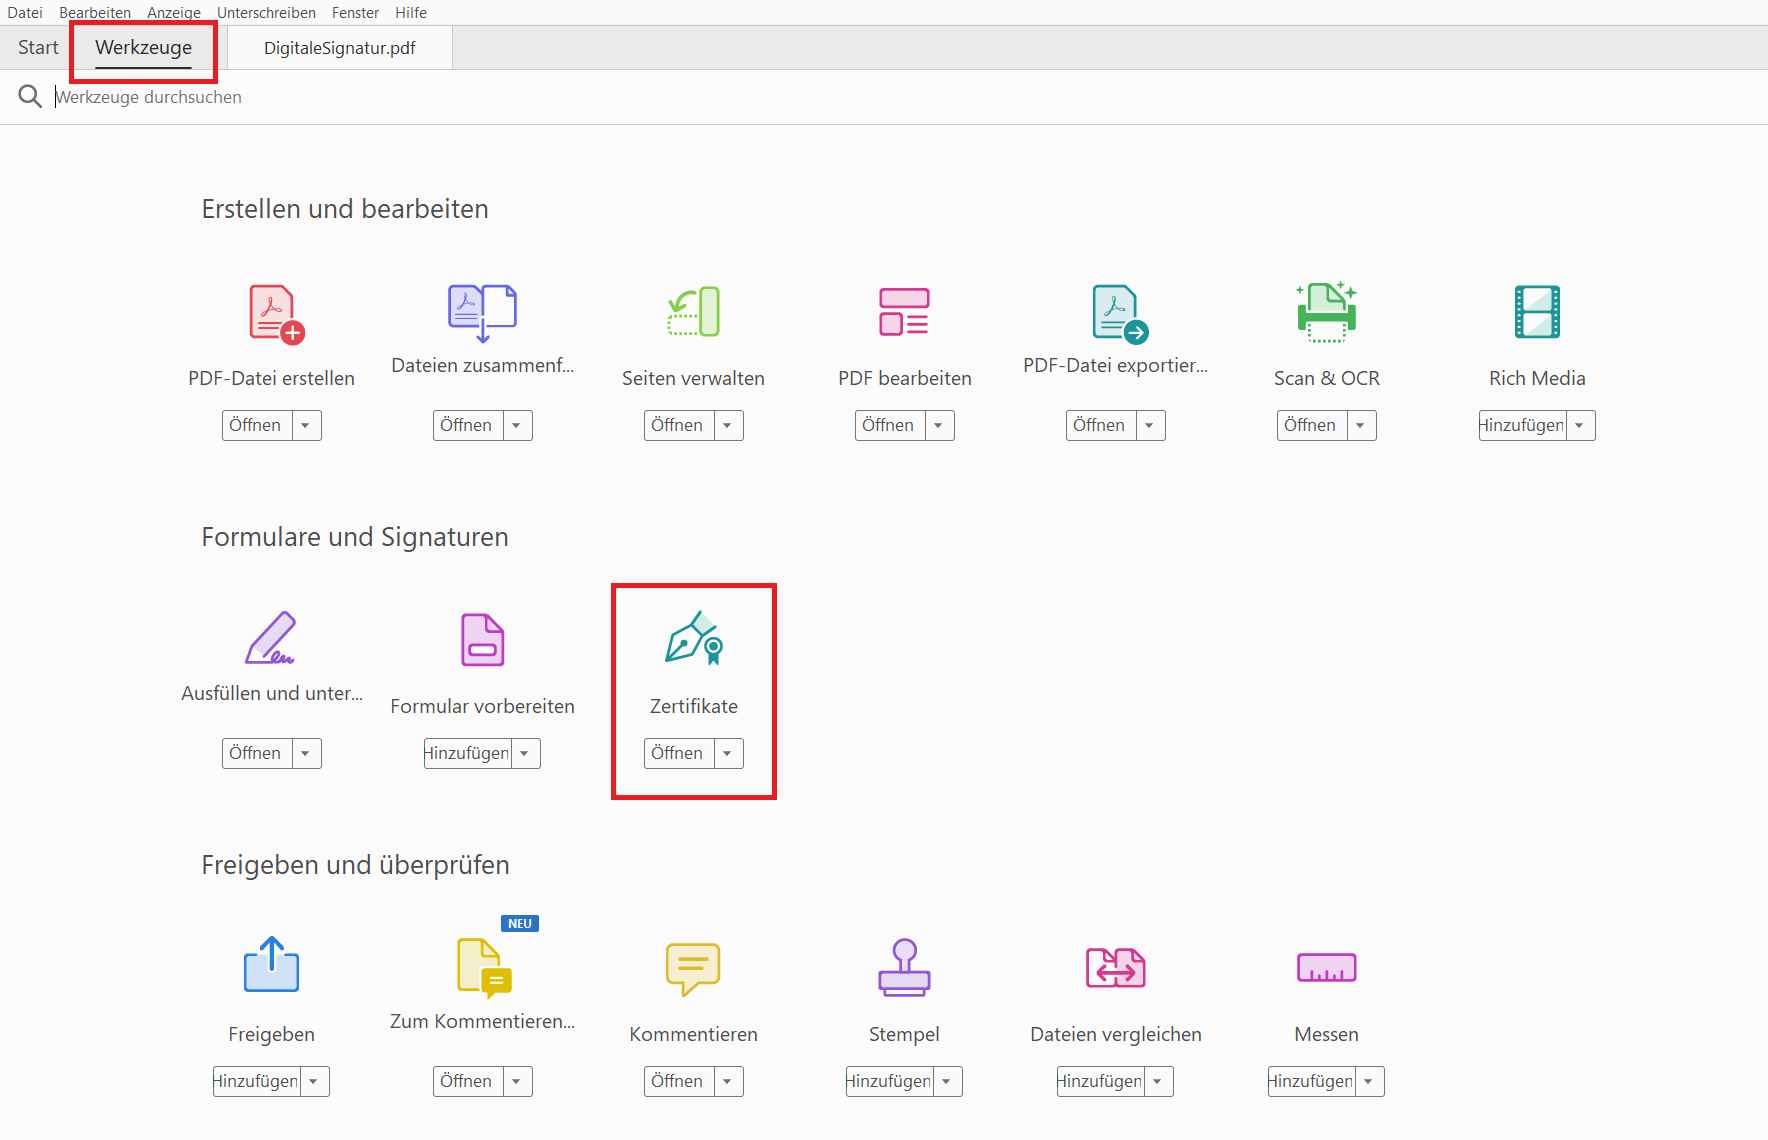Viewport: 1768px width, 1140px height.
Task: Open the Anzeige menu
Action: pos(174,12)
